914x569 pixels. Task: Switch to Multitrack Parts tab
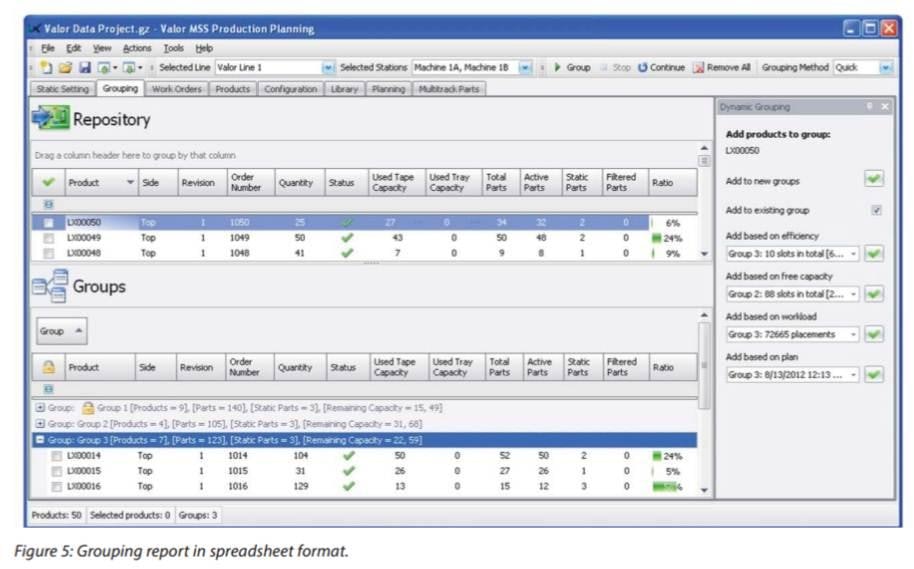[449, 89]
